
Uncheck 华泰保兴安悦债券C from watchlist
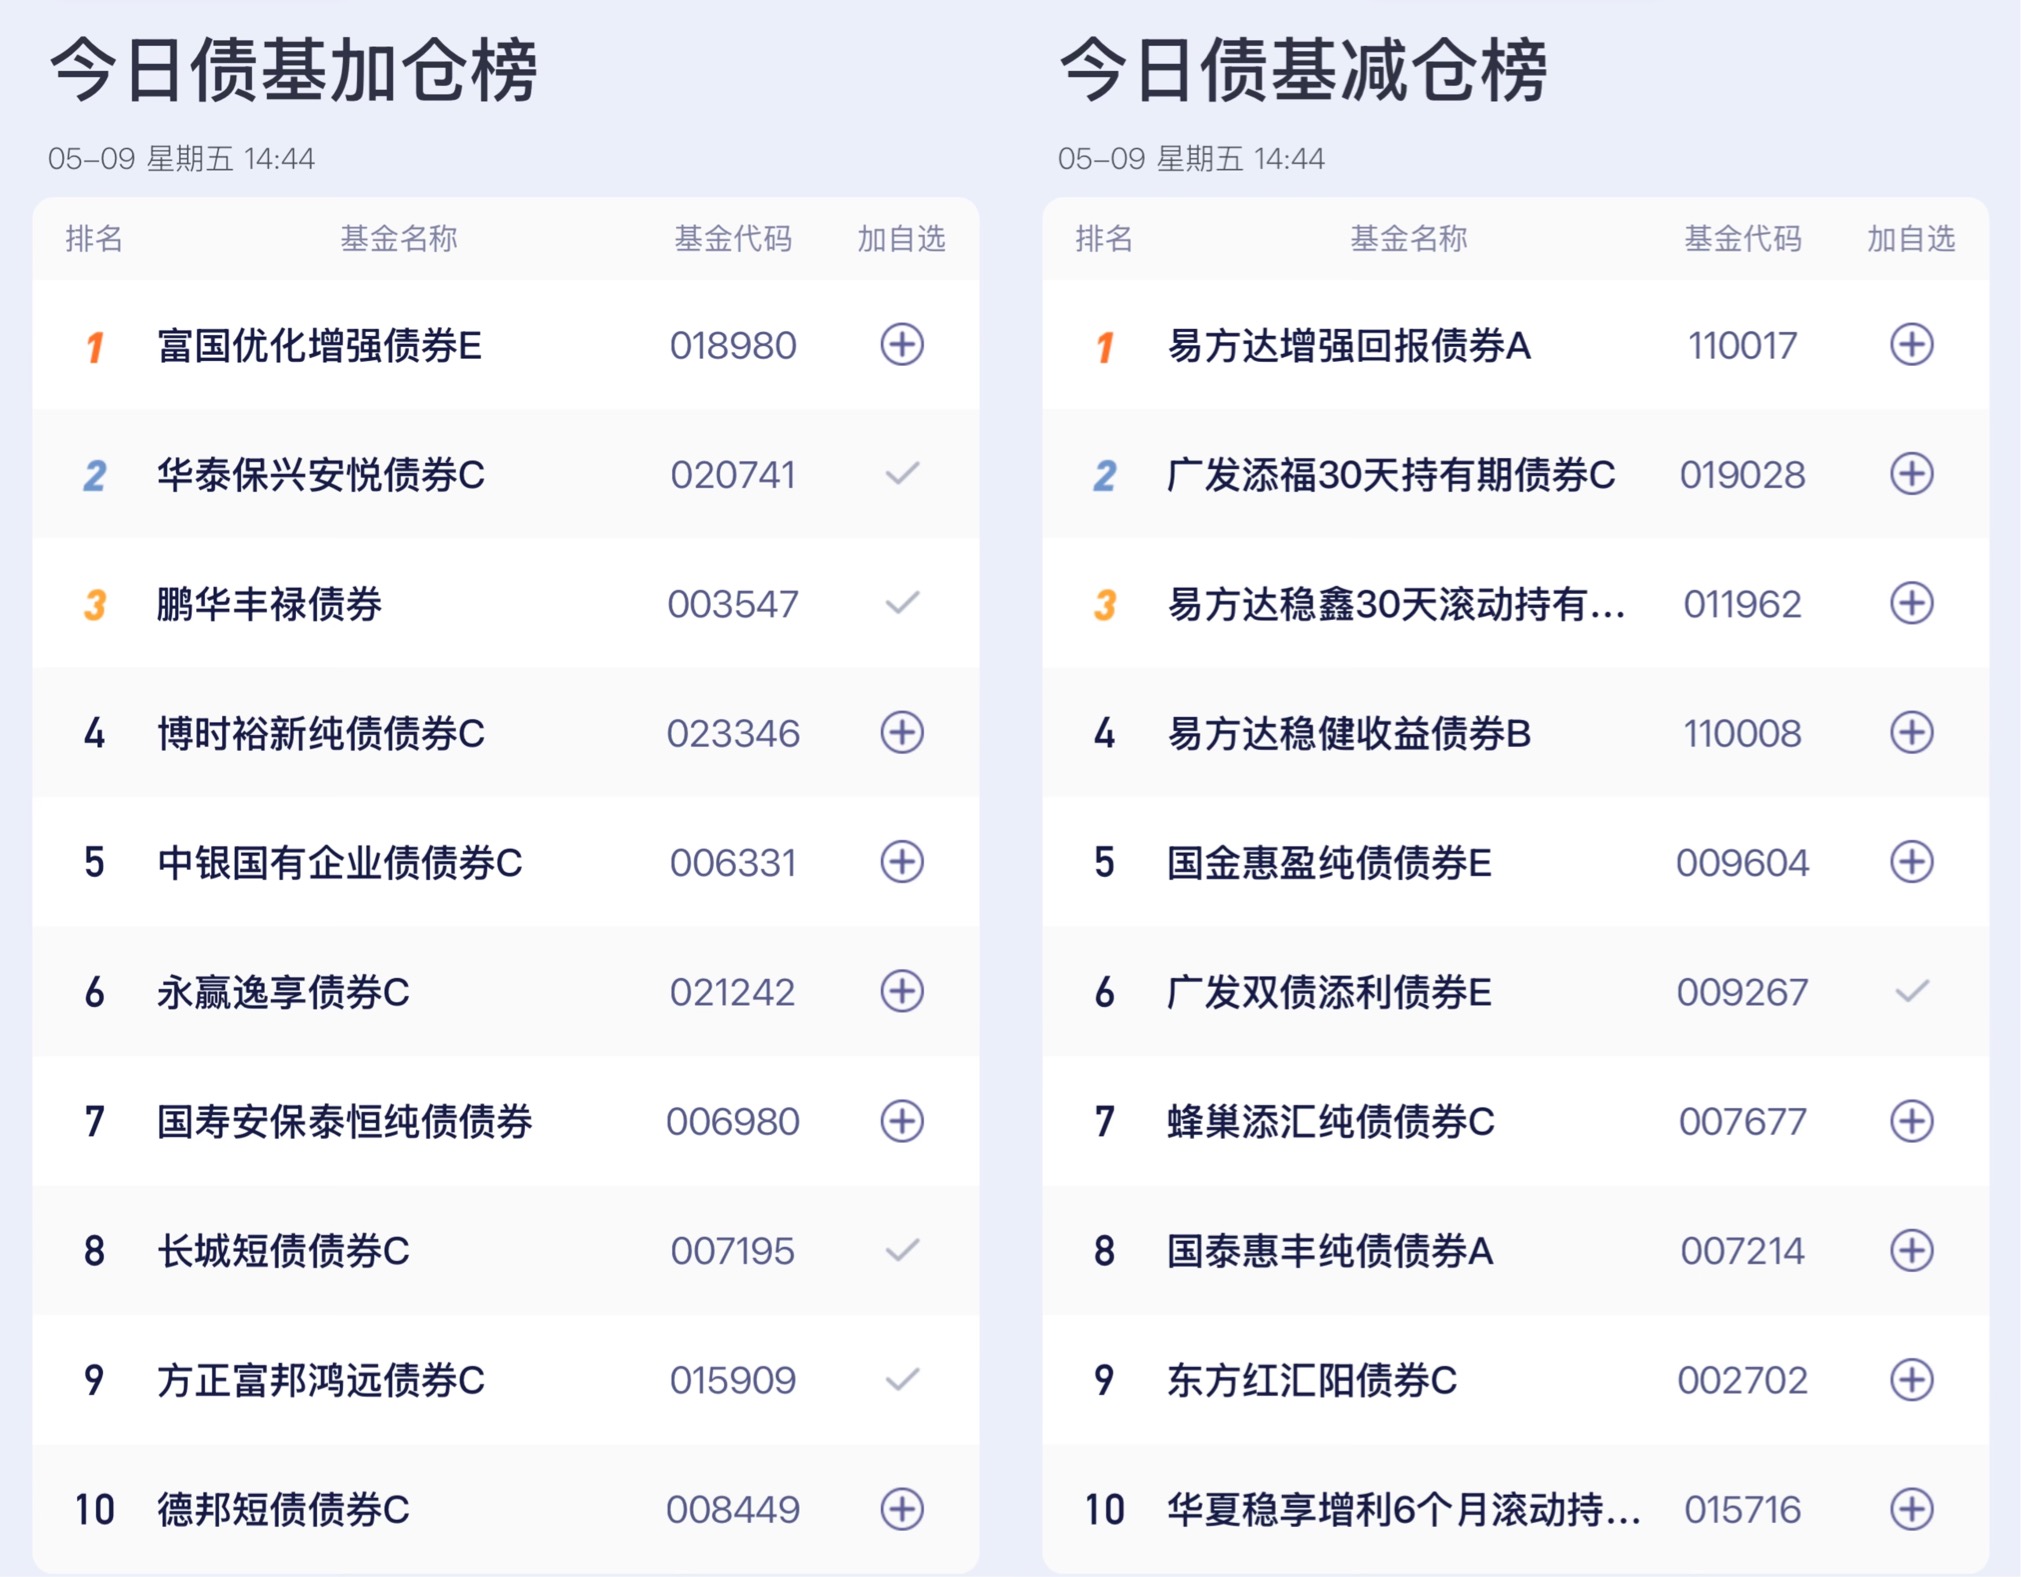[902, 473]
